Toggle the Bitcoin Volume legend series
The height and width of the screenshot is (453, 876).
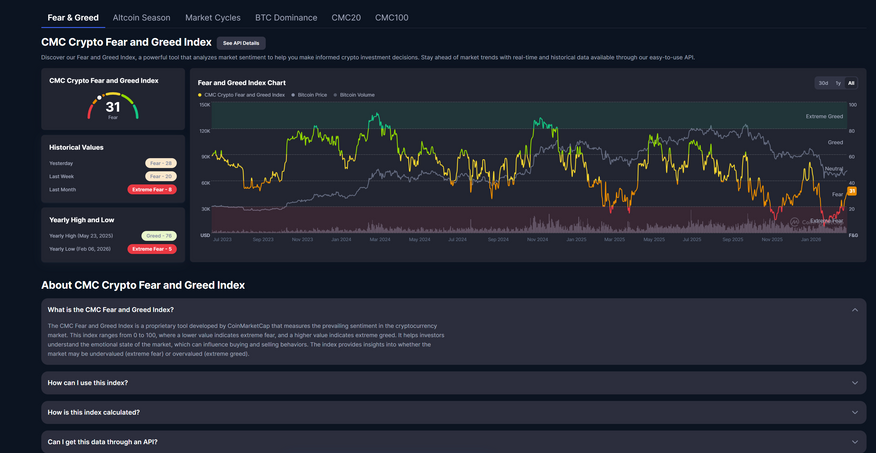pos(354,95)
